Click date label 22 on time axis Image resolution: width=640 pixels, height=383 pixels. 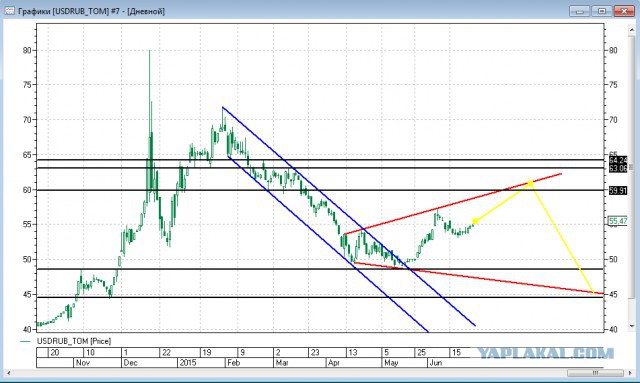tap(166, 352)
